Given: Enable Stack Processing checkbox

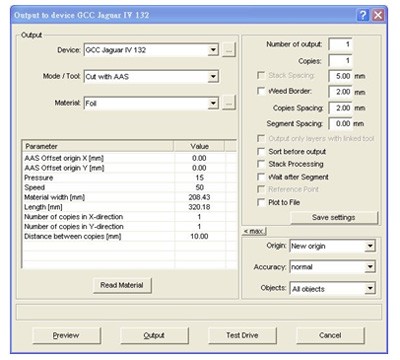Looking at the screenshot, I should click(x=261, y=164).
